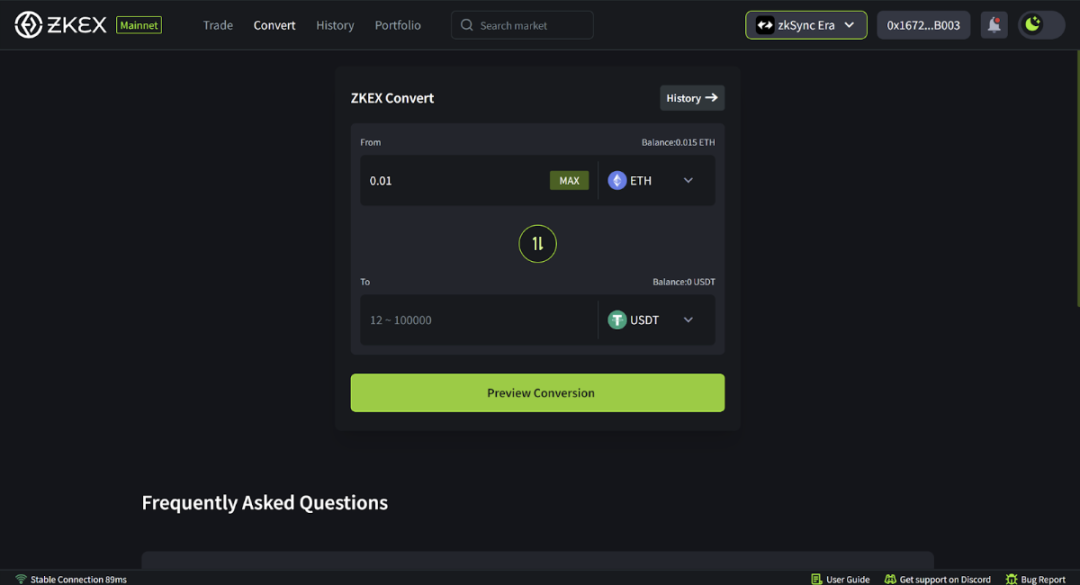1080x585 pixels.
Task: Go to the Portfolio page
Action: (398, 25)
